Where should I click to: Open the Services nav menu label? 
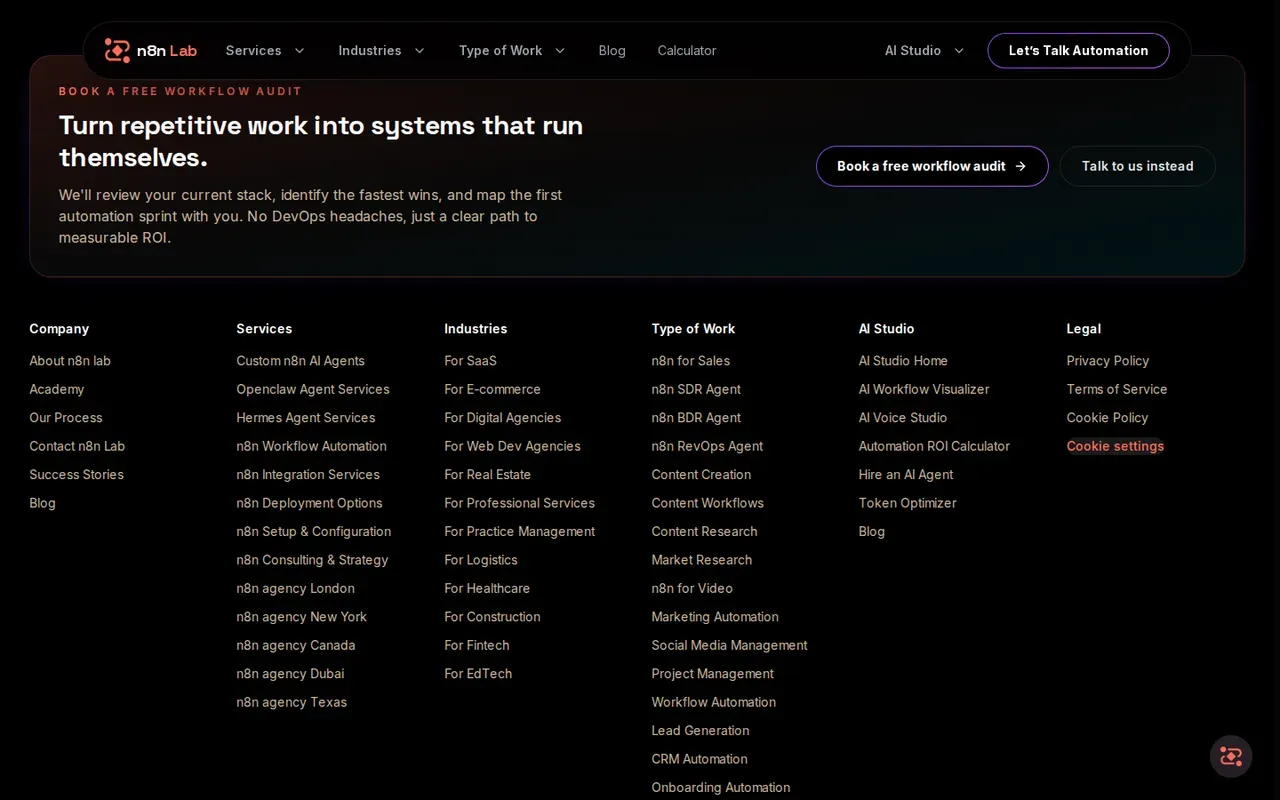click(x=253, y=51)
